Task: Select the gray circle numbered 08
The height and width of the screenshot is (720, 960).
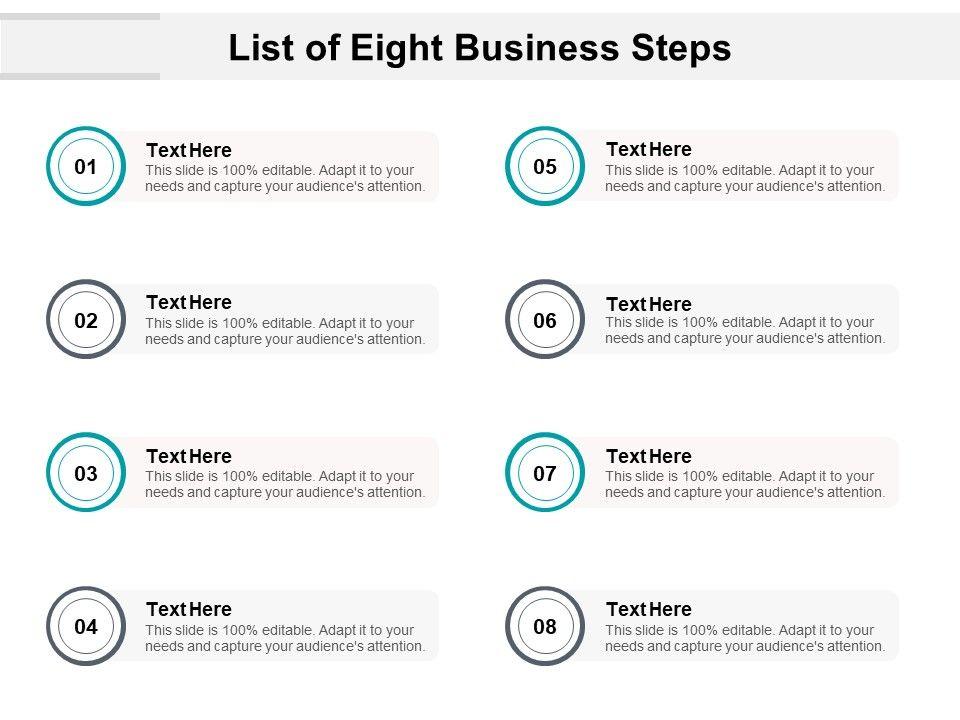Action: (x=545, y=627)
